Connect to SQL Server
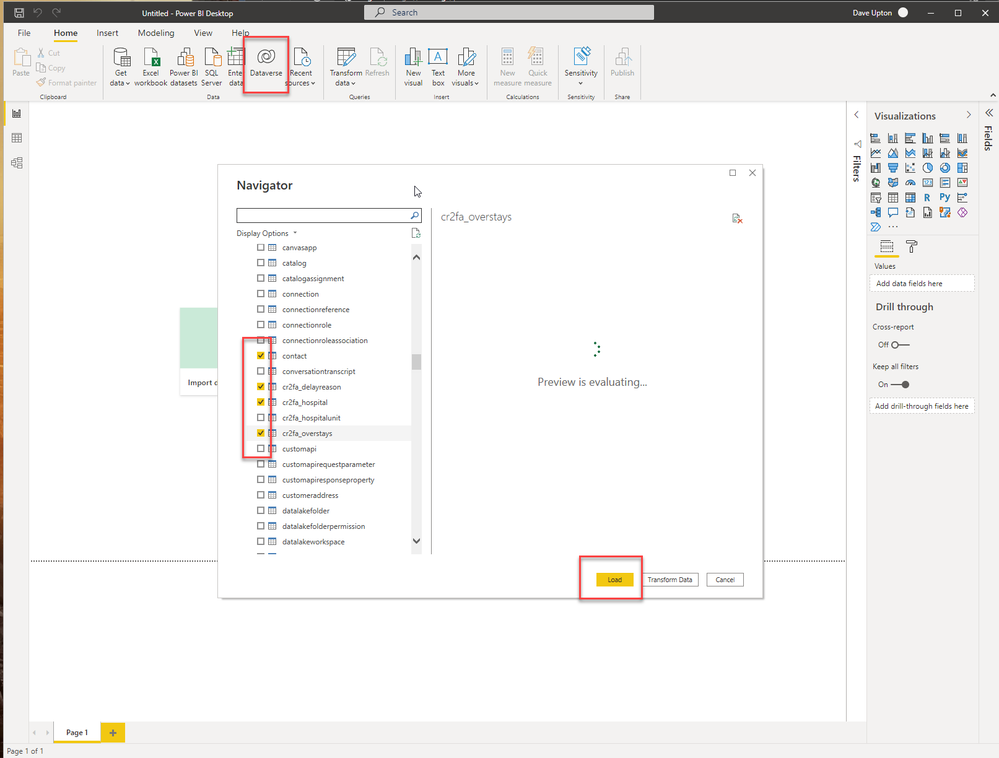 (212, 66)
